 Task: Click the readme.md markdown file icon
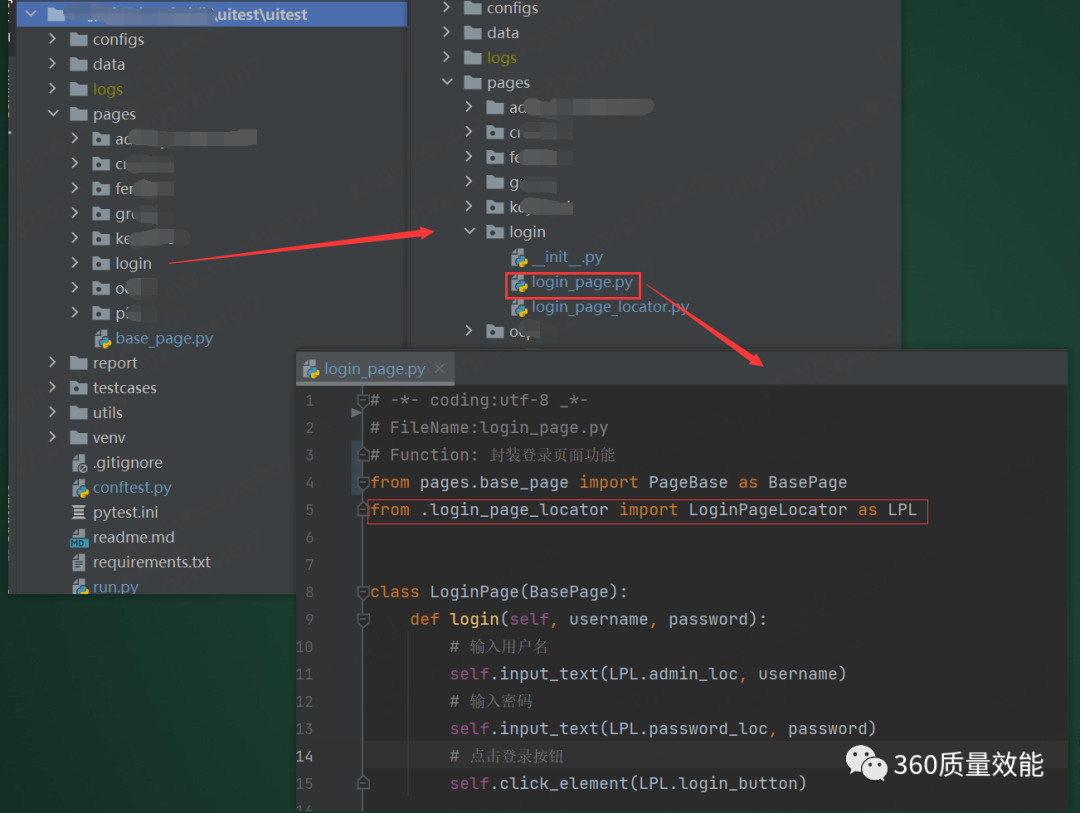coord(79,538)
